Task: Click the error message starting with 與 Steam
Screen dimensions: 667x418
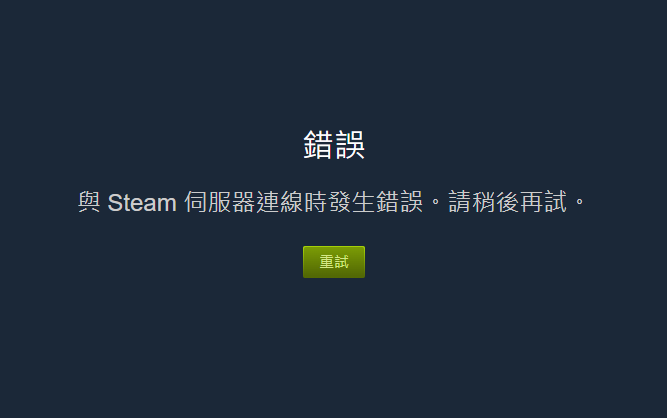Action: (332, 202)
